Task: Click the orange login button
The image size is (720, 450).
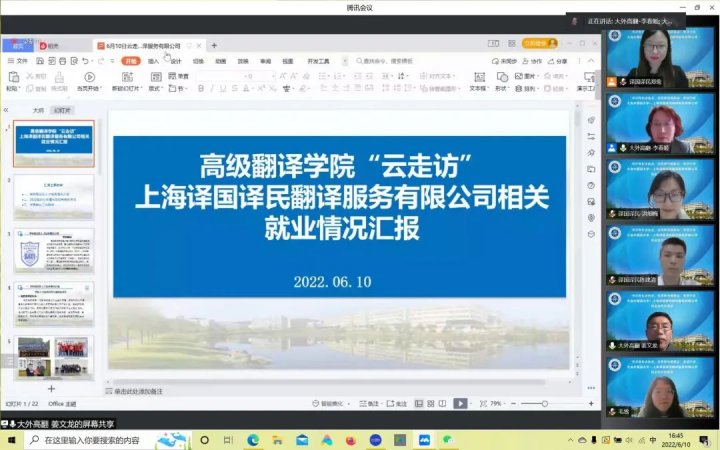Action: coord(539,44)
